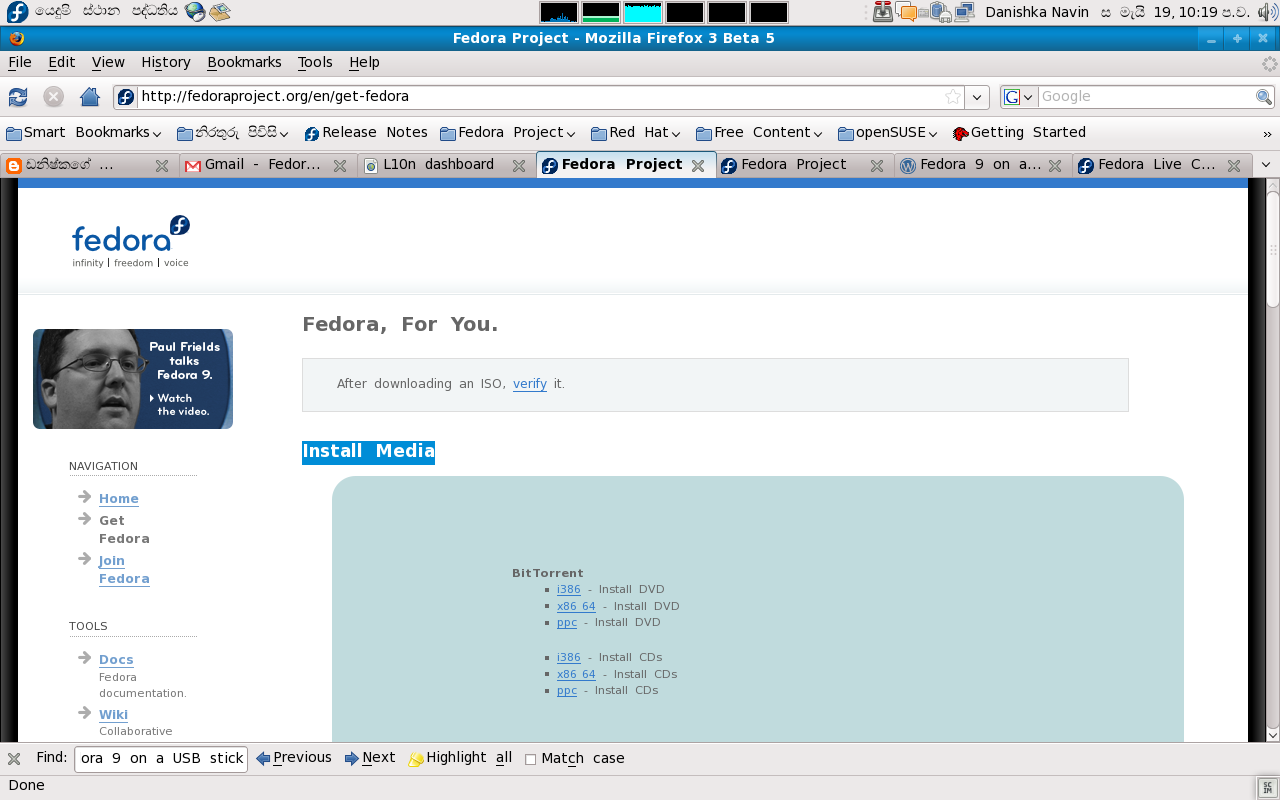This screenshot has width=1280, height=800.
Task: Toggle the Match case checkbox
Action: tap(531, 759)
